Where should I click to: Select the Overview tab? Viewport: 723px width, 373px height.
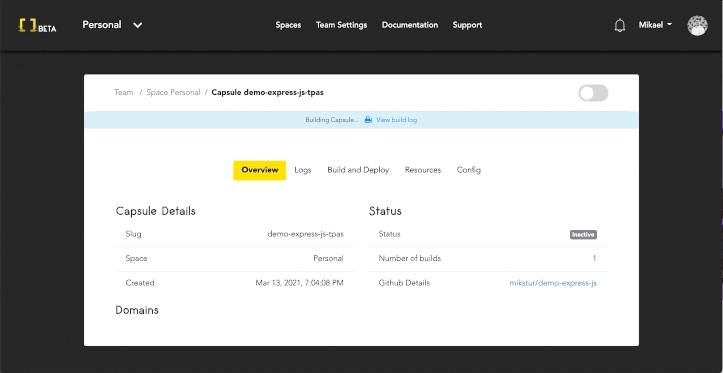click(x=260, y=170)
